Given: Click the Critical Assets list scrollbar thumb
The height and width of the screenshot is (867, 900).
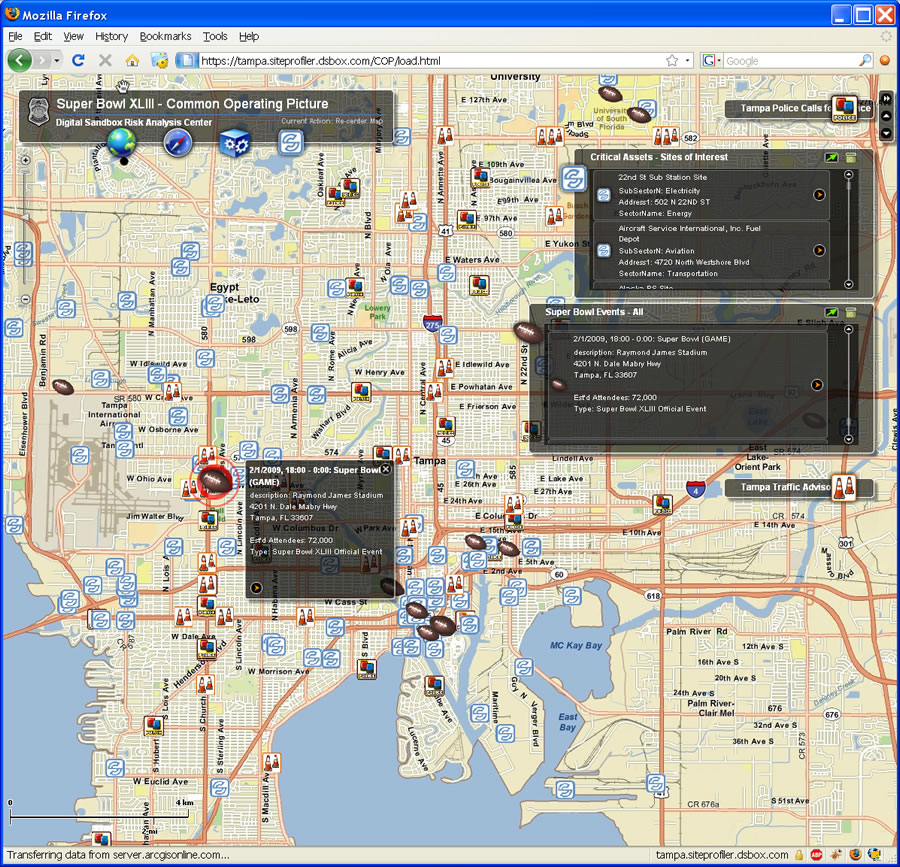Looking at the screenshot, I should click(x=849, y=186).
